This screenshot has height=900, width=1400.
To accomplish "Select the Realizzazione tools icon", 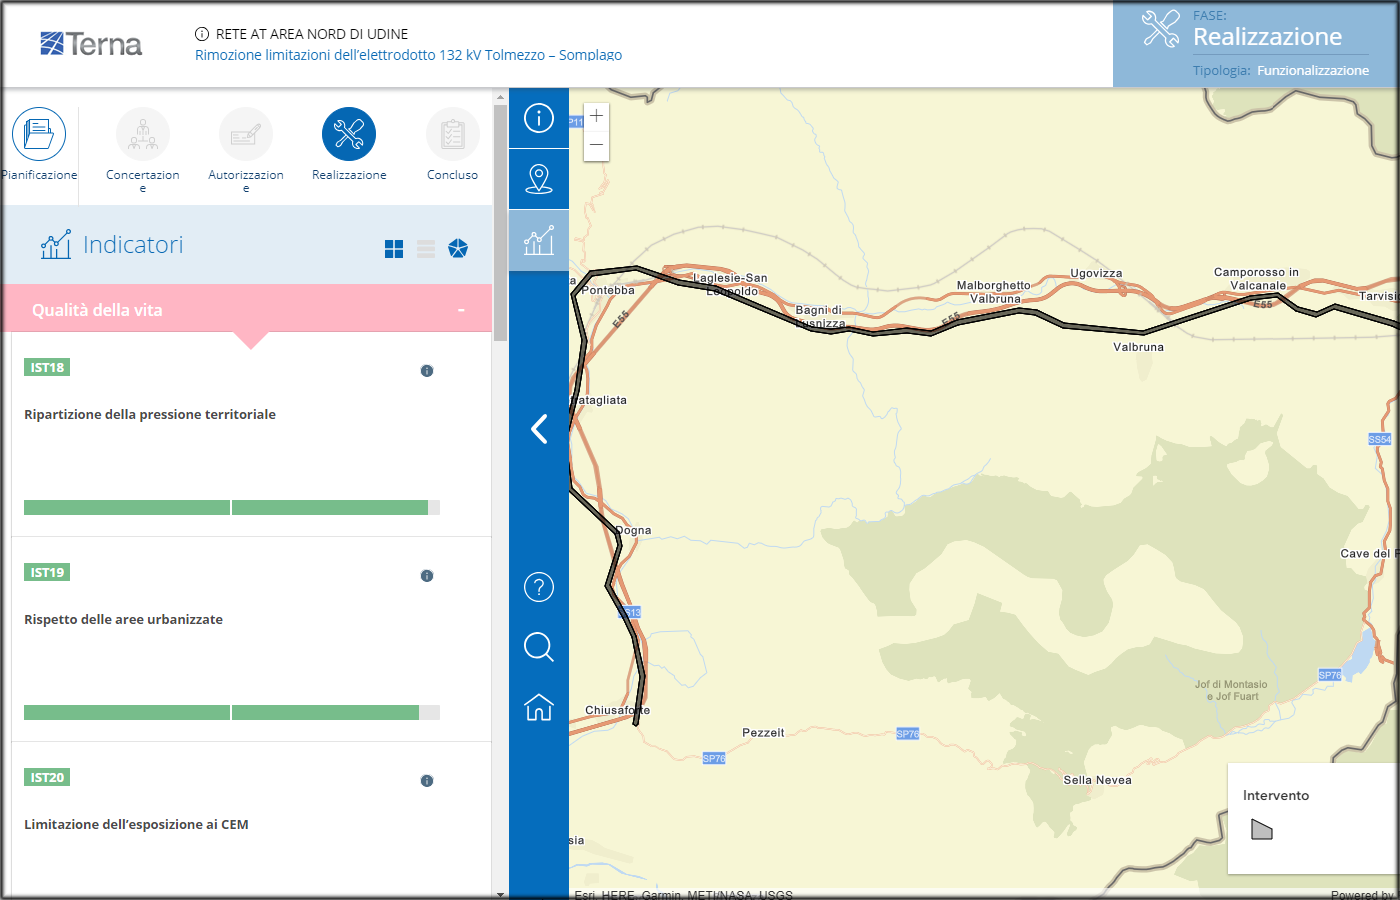I will tap(349, 134).
